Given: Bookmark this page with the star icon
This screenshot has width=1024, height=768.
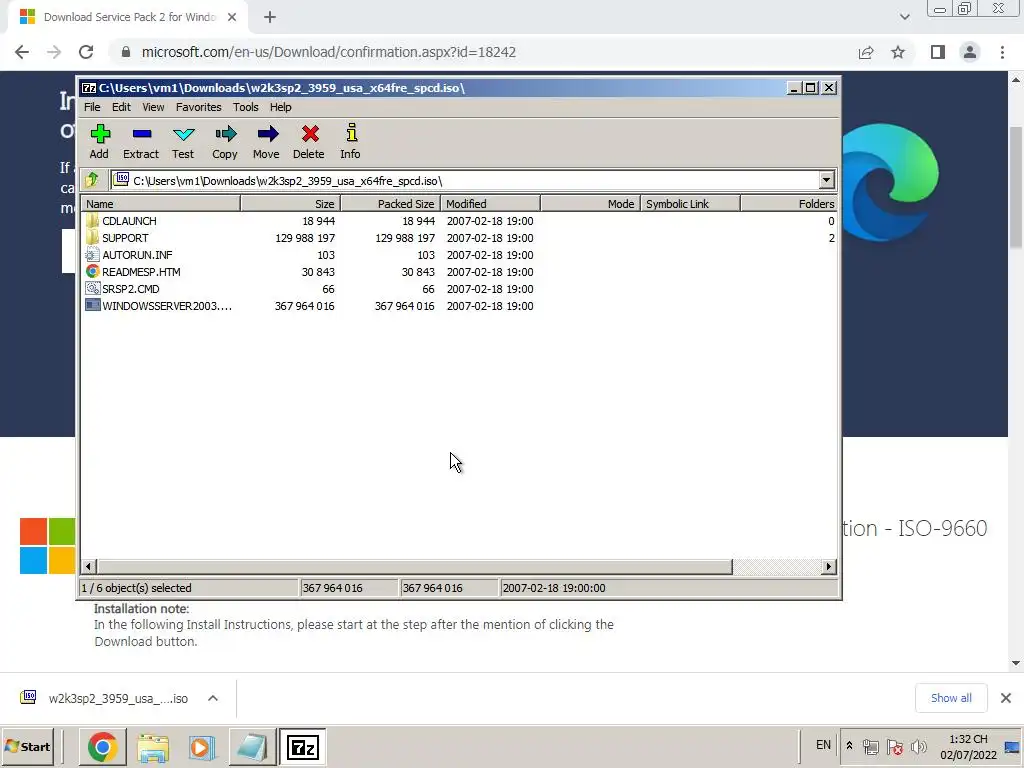Looking at the screenshot, I should (898, 52).
